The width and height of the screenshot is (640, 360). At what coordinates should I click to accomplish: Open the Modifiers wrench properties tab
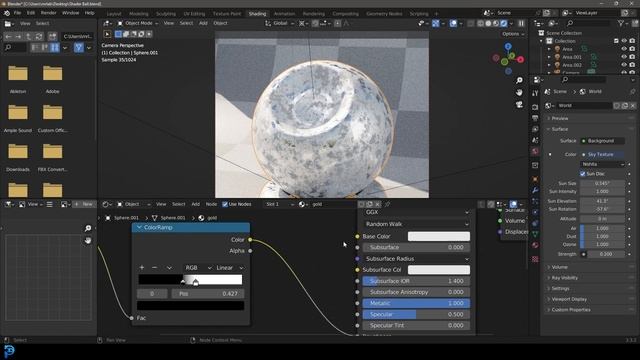click(535, 190)
